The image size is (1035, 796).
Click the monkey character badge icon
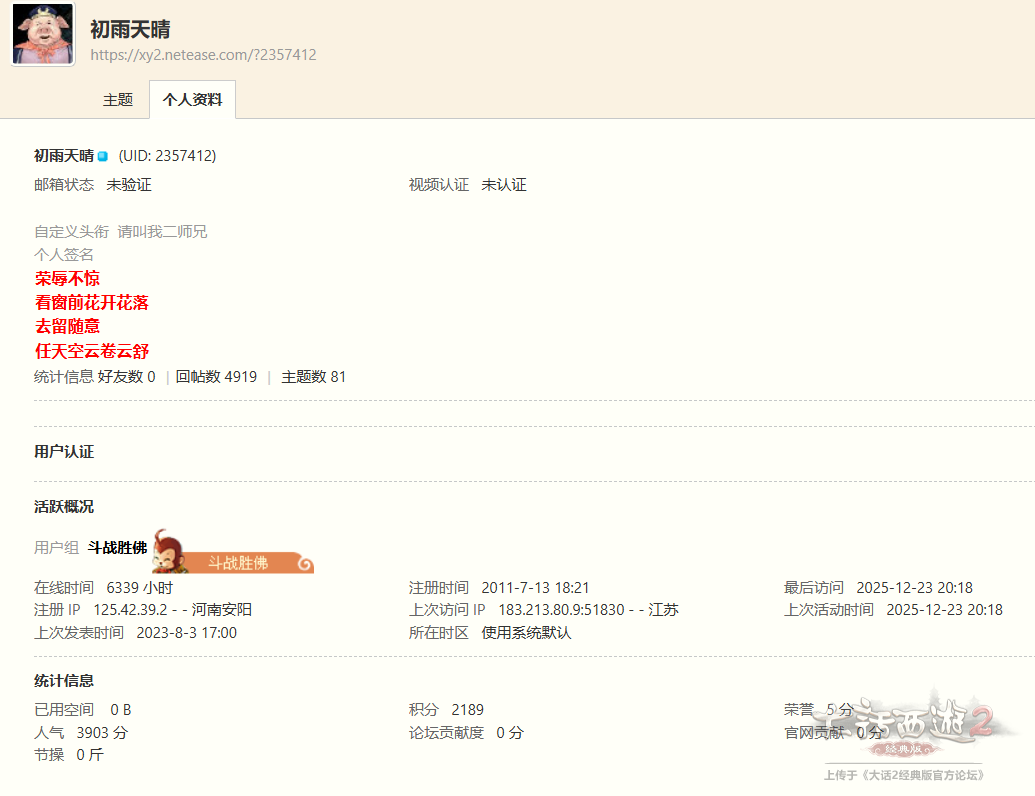coord(173,550)
